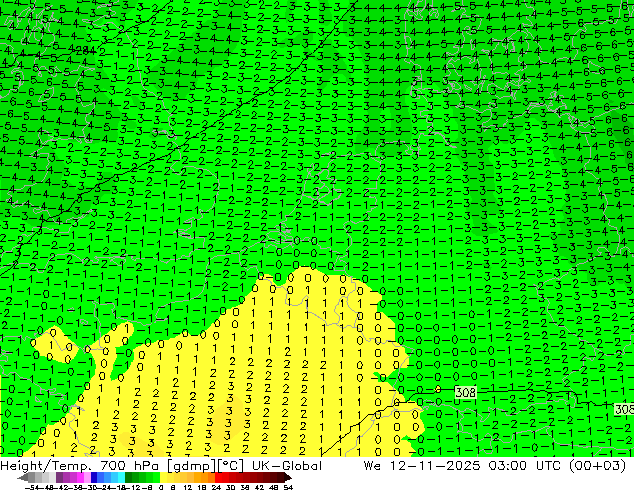This screenshot has width=634, height=490.
Task: Click the legend value '30'
Action: tap(230, 487)
